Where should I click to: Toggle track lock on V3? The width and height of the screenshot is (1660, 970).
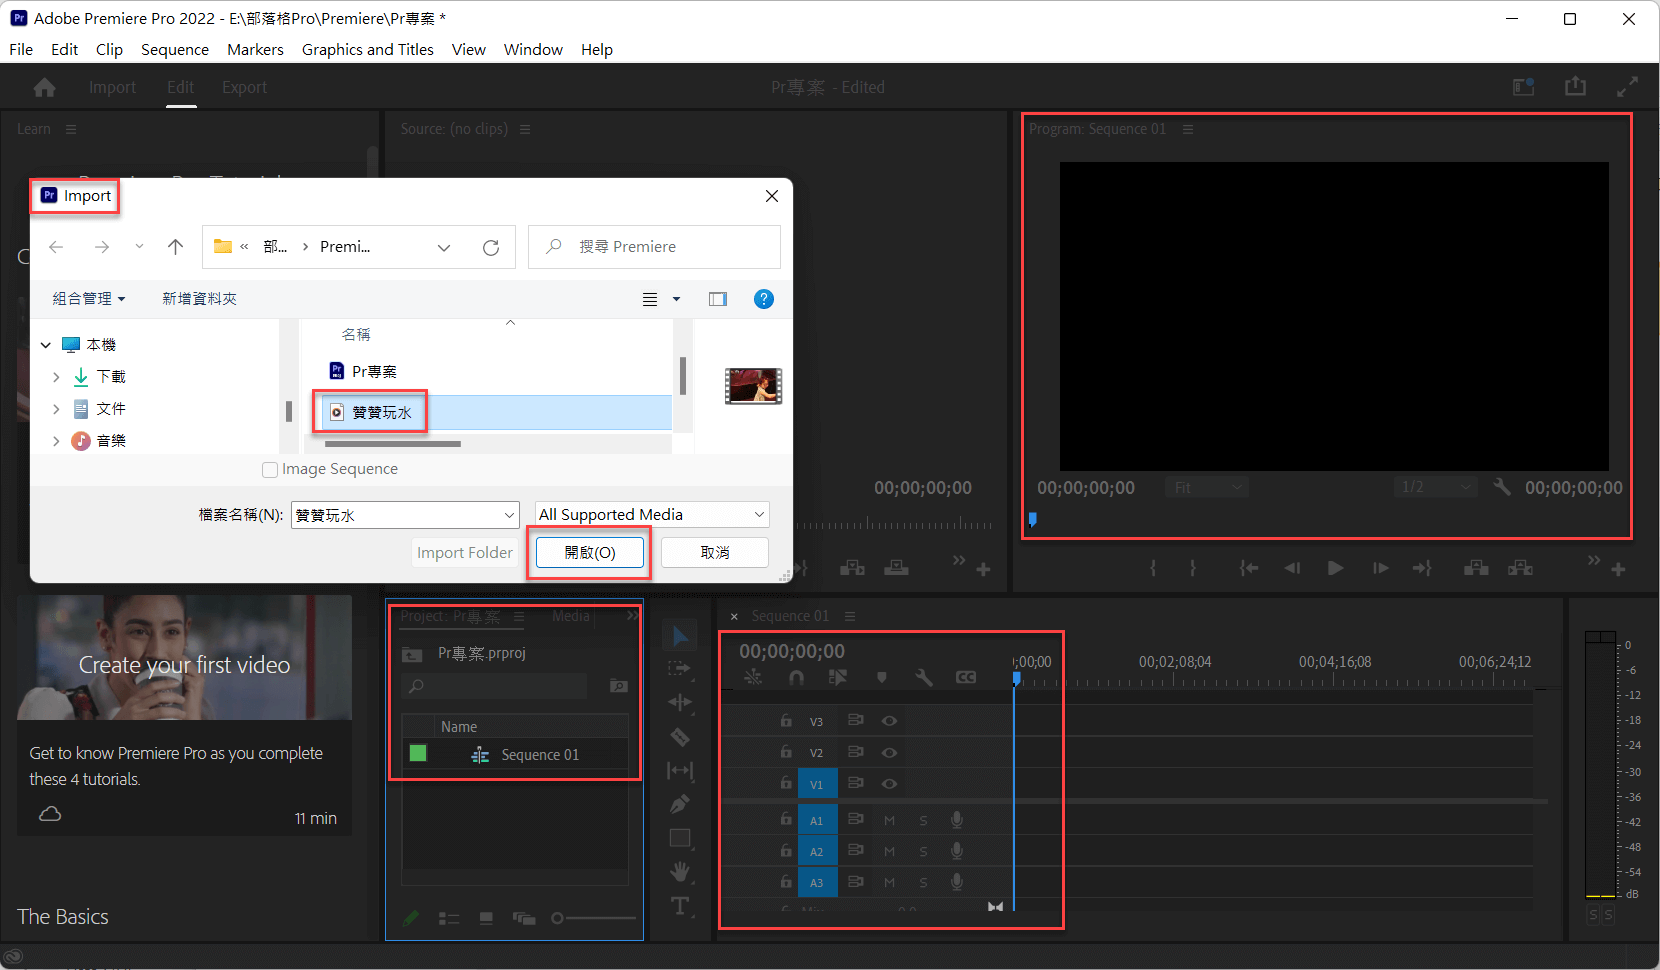786,720
